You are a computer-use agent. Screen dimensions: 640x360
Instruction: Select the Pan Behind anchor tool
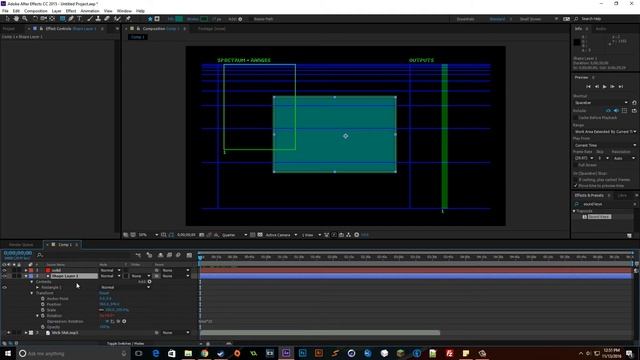coord(52,19)
